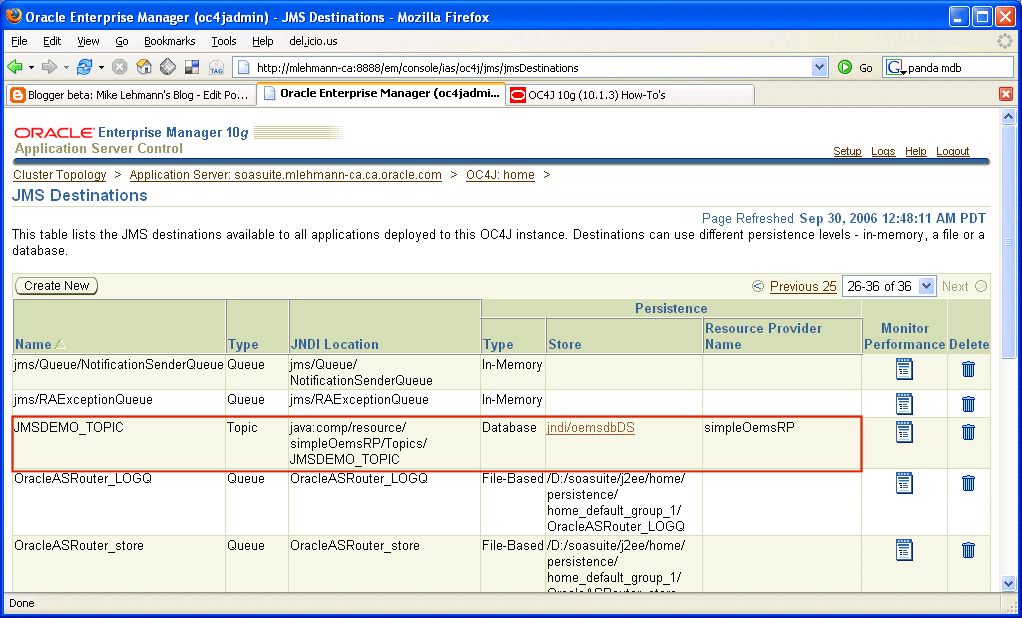Go to the Home page icon
Viewport: 1022px width, 618px height.
(143, 67)
